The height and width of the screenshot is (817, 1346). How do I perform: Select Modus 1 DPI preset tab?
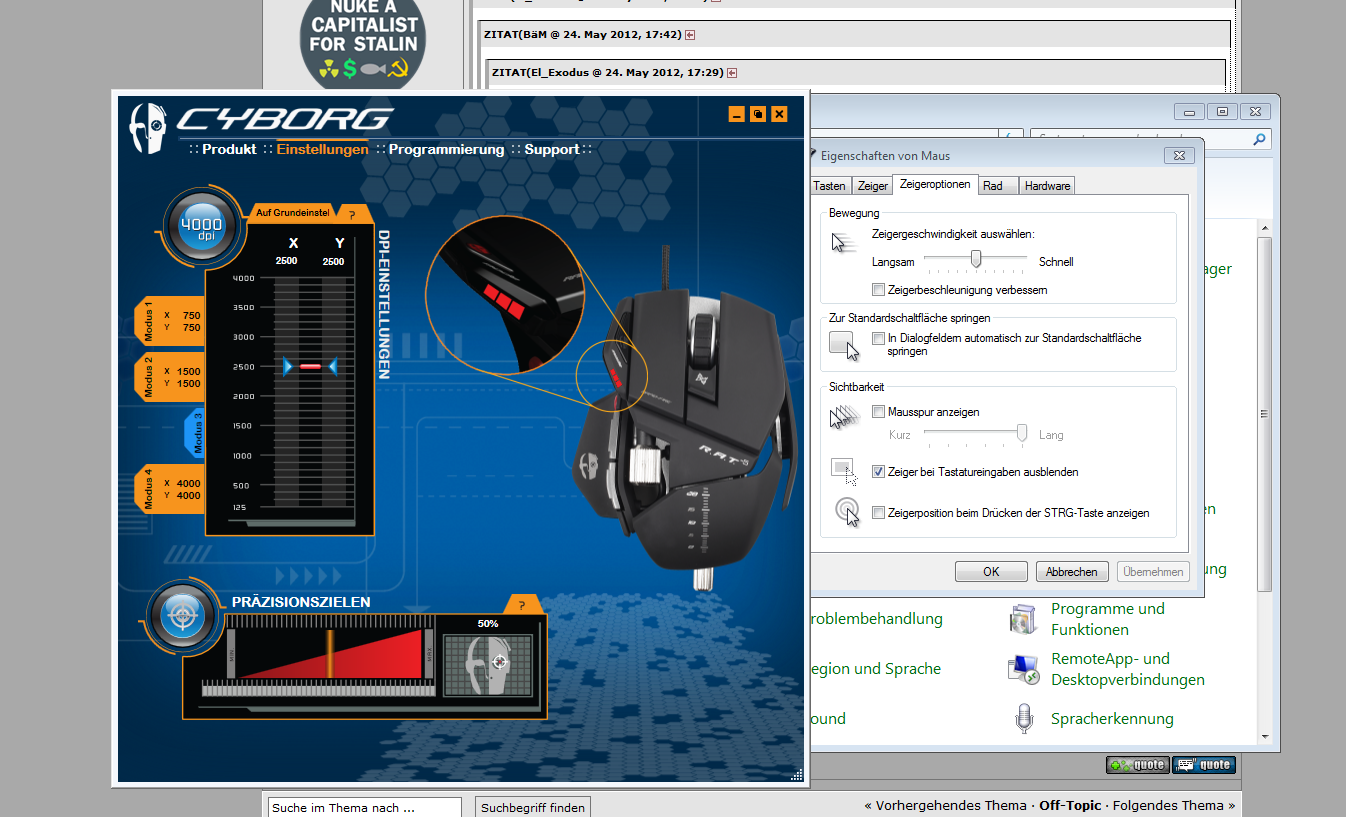[169, 321]
